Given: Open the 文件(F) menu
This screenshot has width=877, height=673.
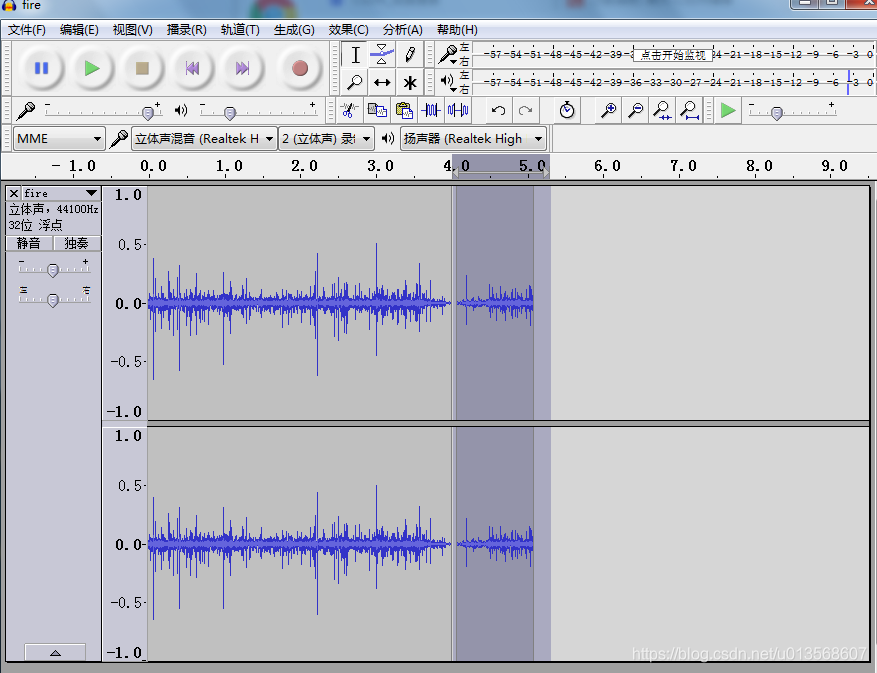Looking at the screenshot, I should [26, 30].
